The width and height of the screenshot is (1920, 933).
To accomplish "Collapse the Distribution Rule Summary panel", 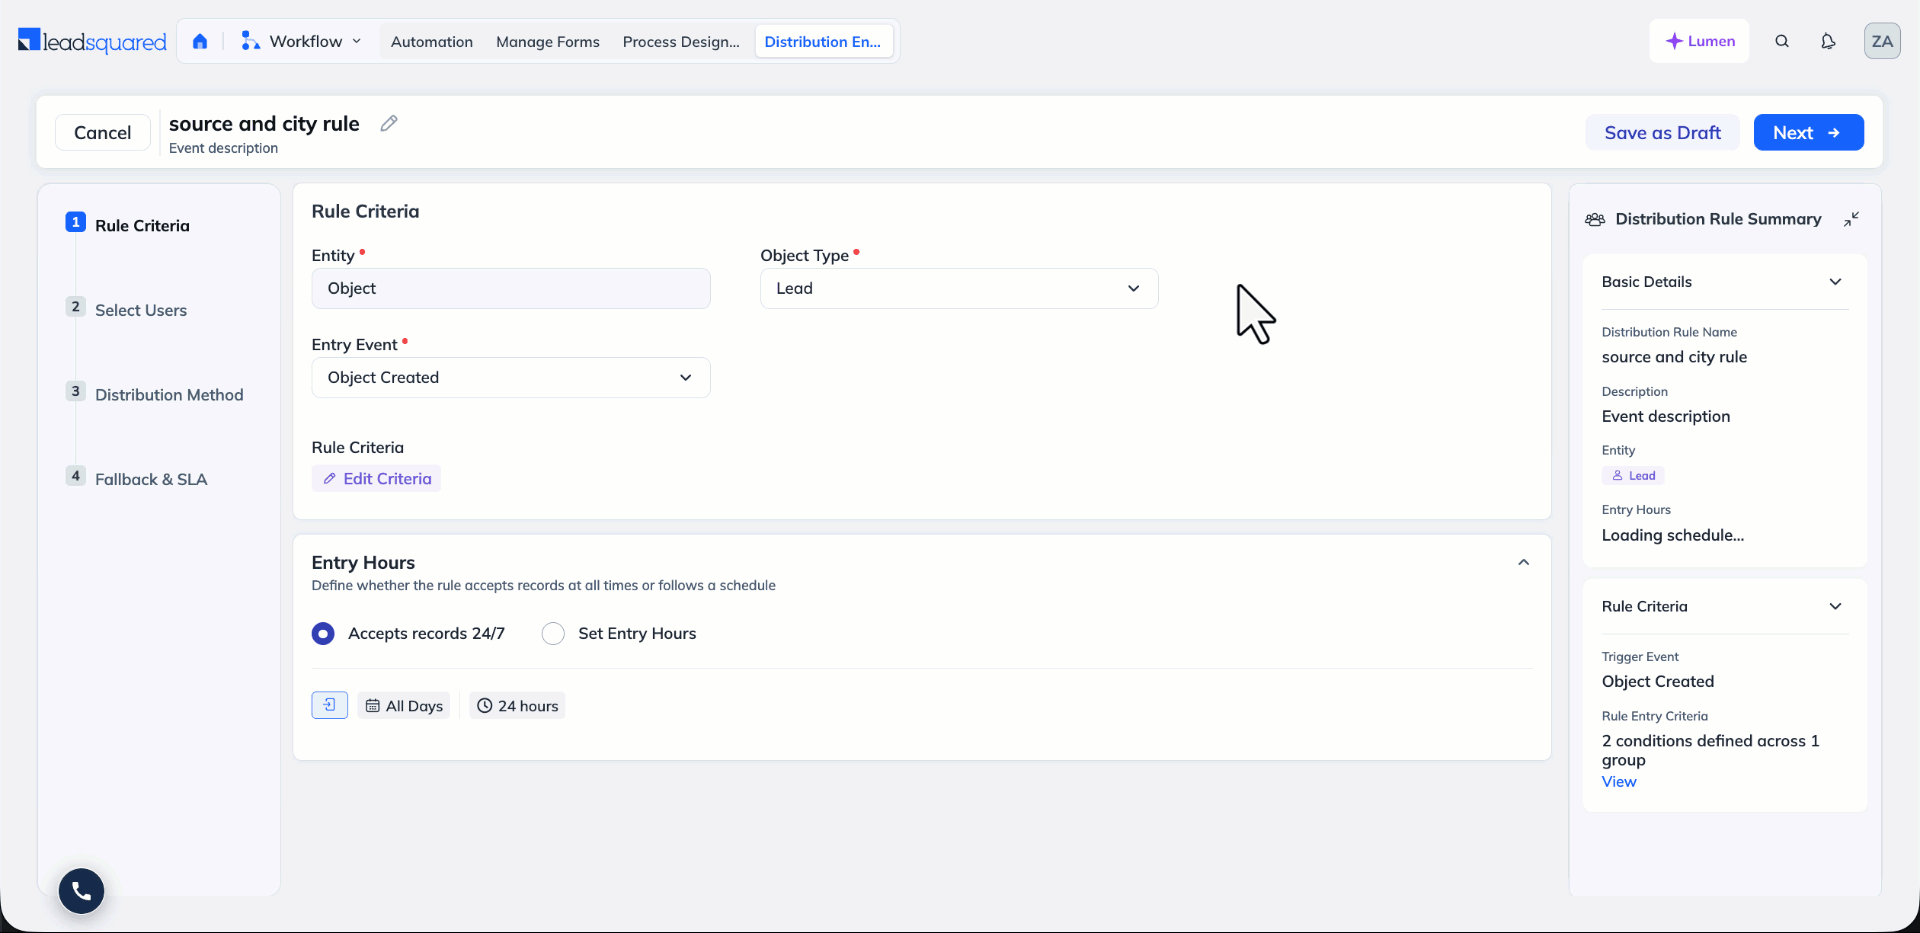I will (1852, 219).
